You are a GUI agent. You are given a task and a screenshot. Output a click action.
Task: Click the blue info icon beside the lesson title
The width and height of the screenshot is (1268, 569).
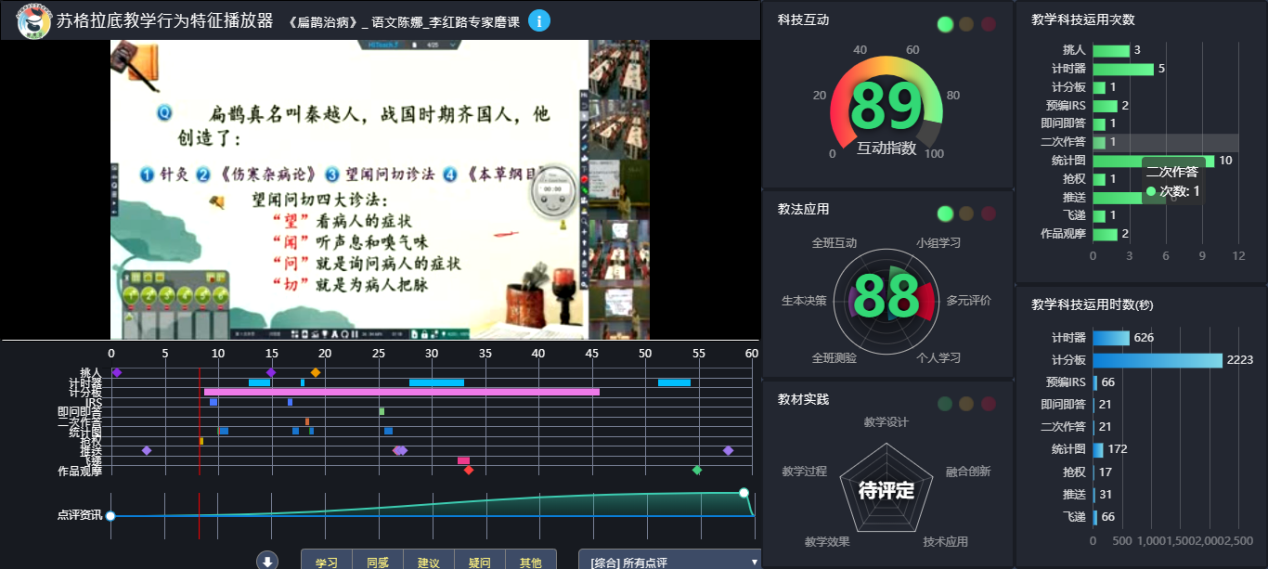coord(539,20)
